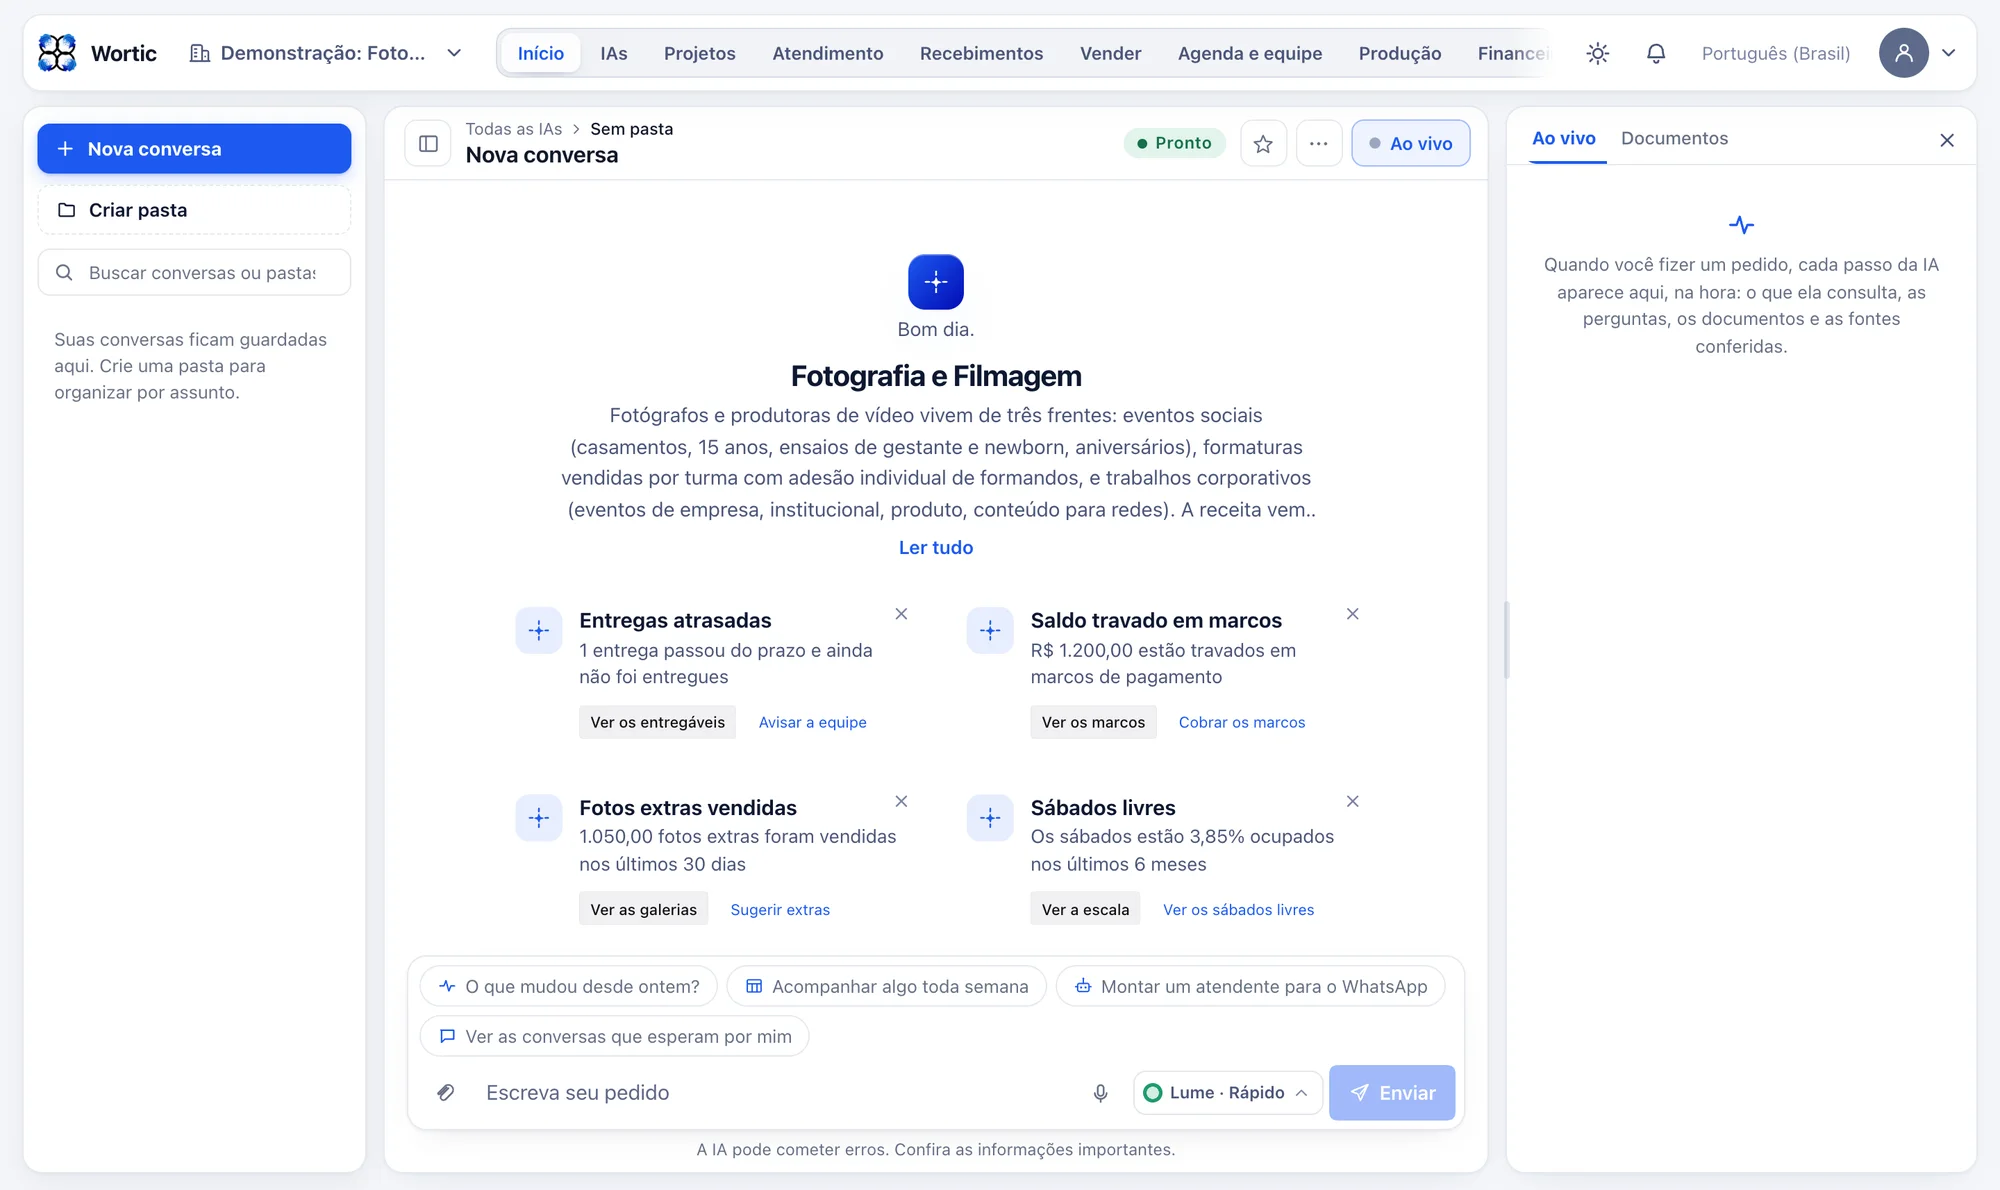Screen dimensions: 2000x1190
Task: Click the user avatar icon
Action: 1903,53
